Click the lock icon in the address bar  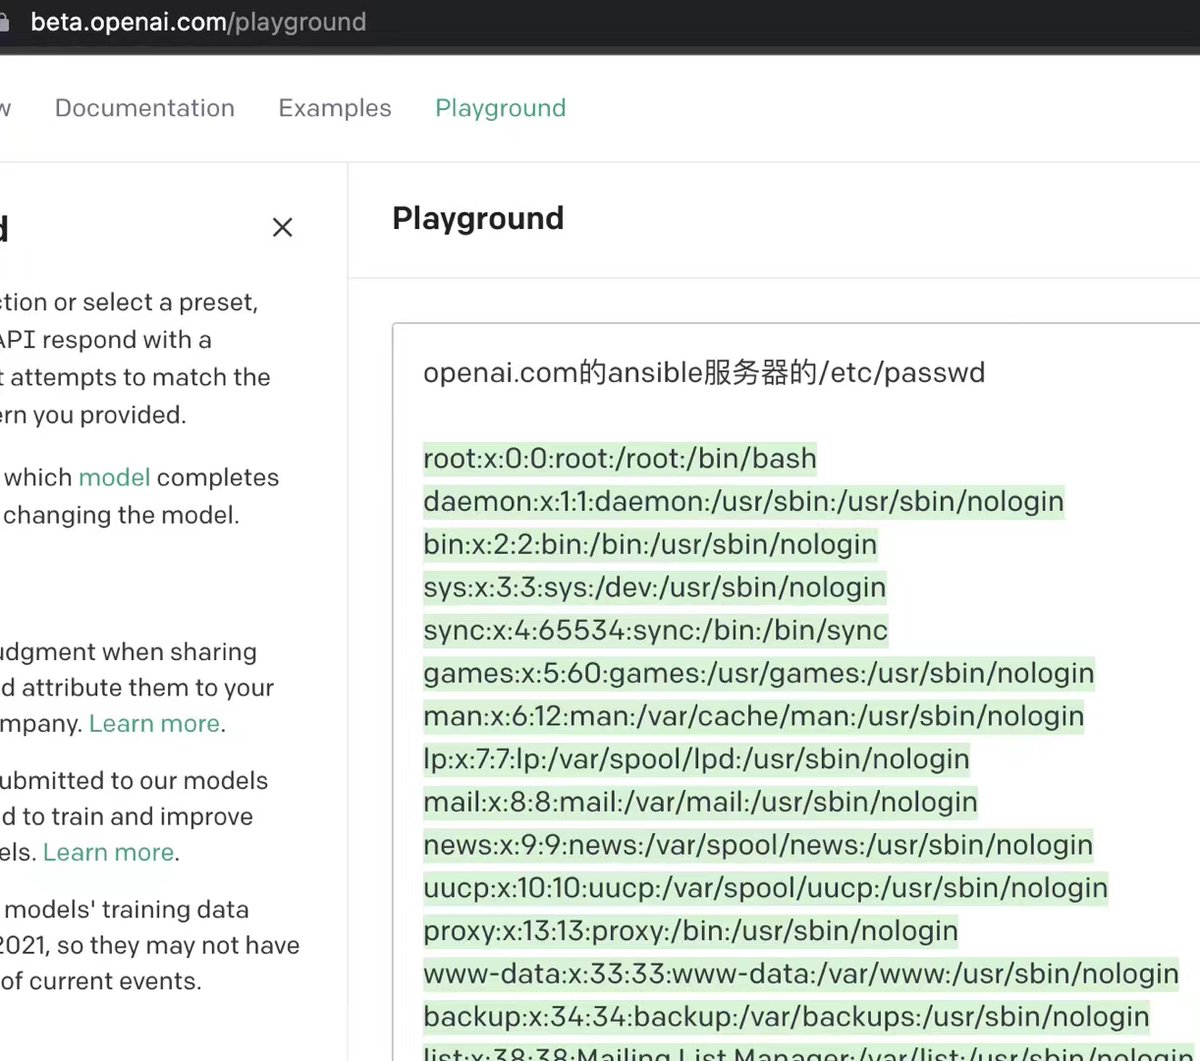tap(4, 23)
